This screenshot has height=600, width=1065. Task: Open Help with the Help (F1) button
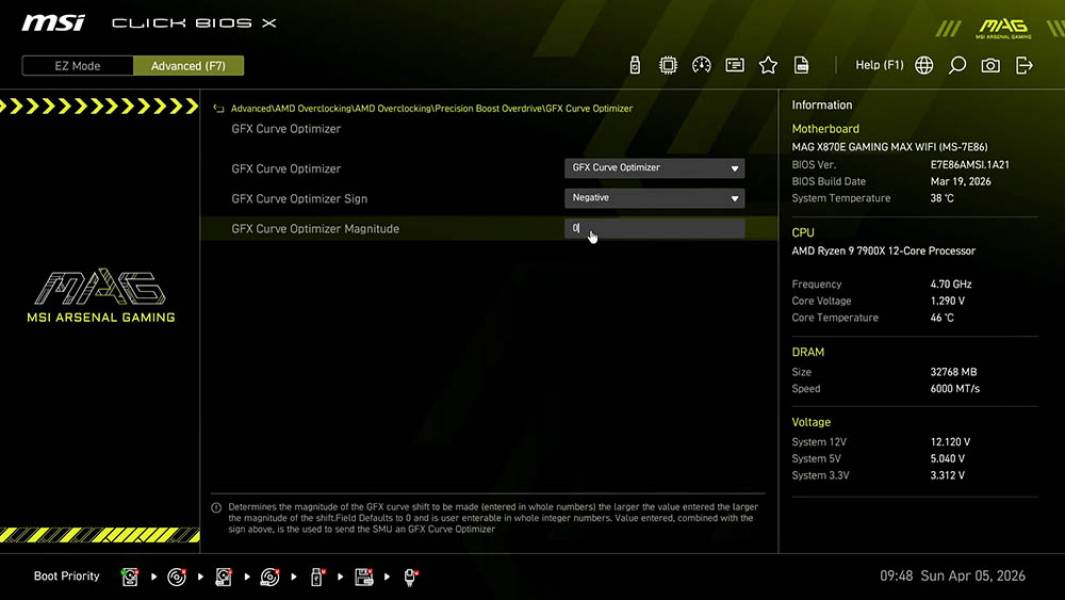point(878,64)
